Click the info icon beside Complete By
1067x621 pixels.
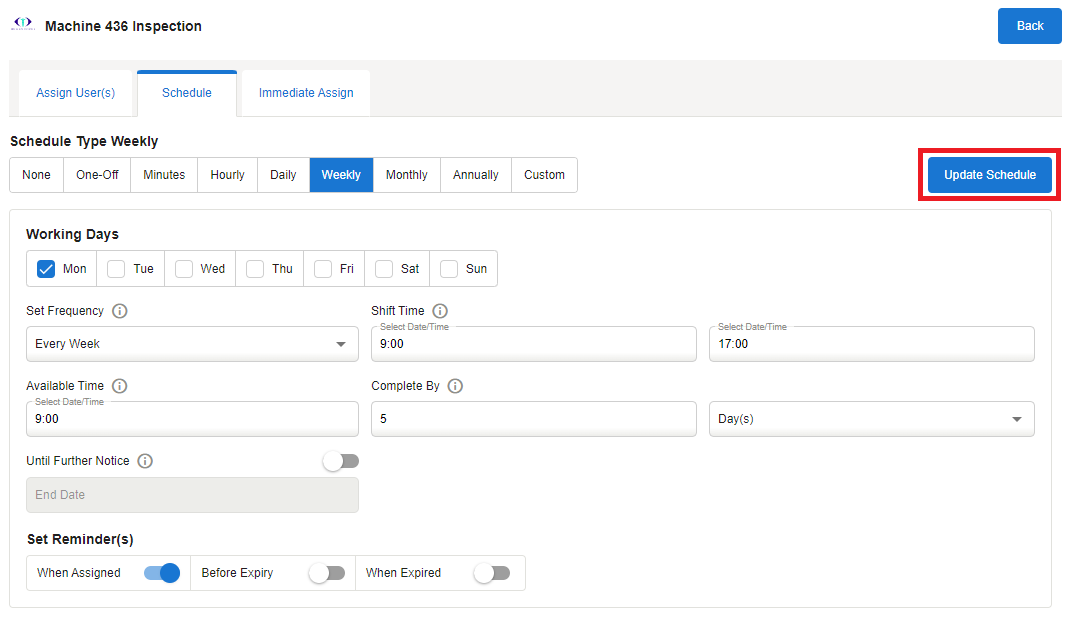(455, 386)
